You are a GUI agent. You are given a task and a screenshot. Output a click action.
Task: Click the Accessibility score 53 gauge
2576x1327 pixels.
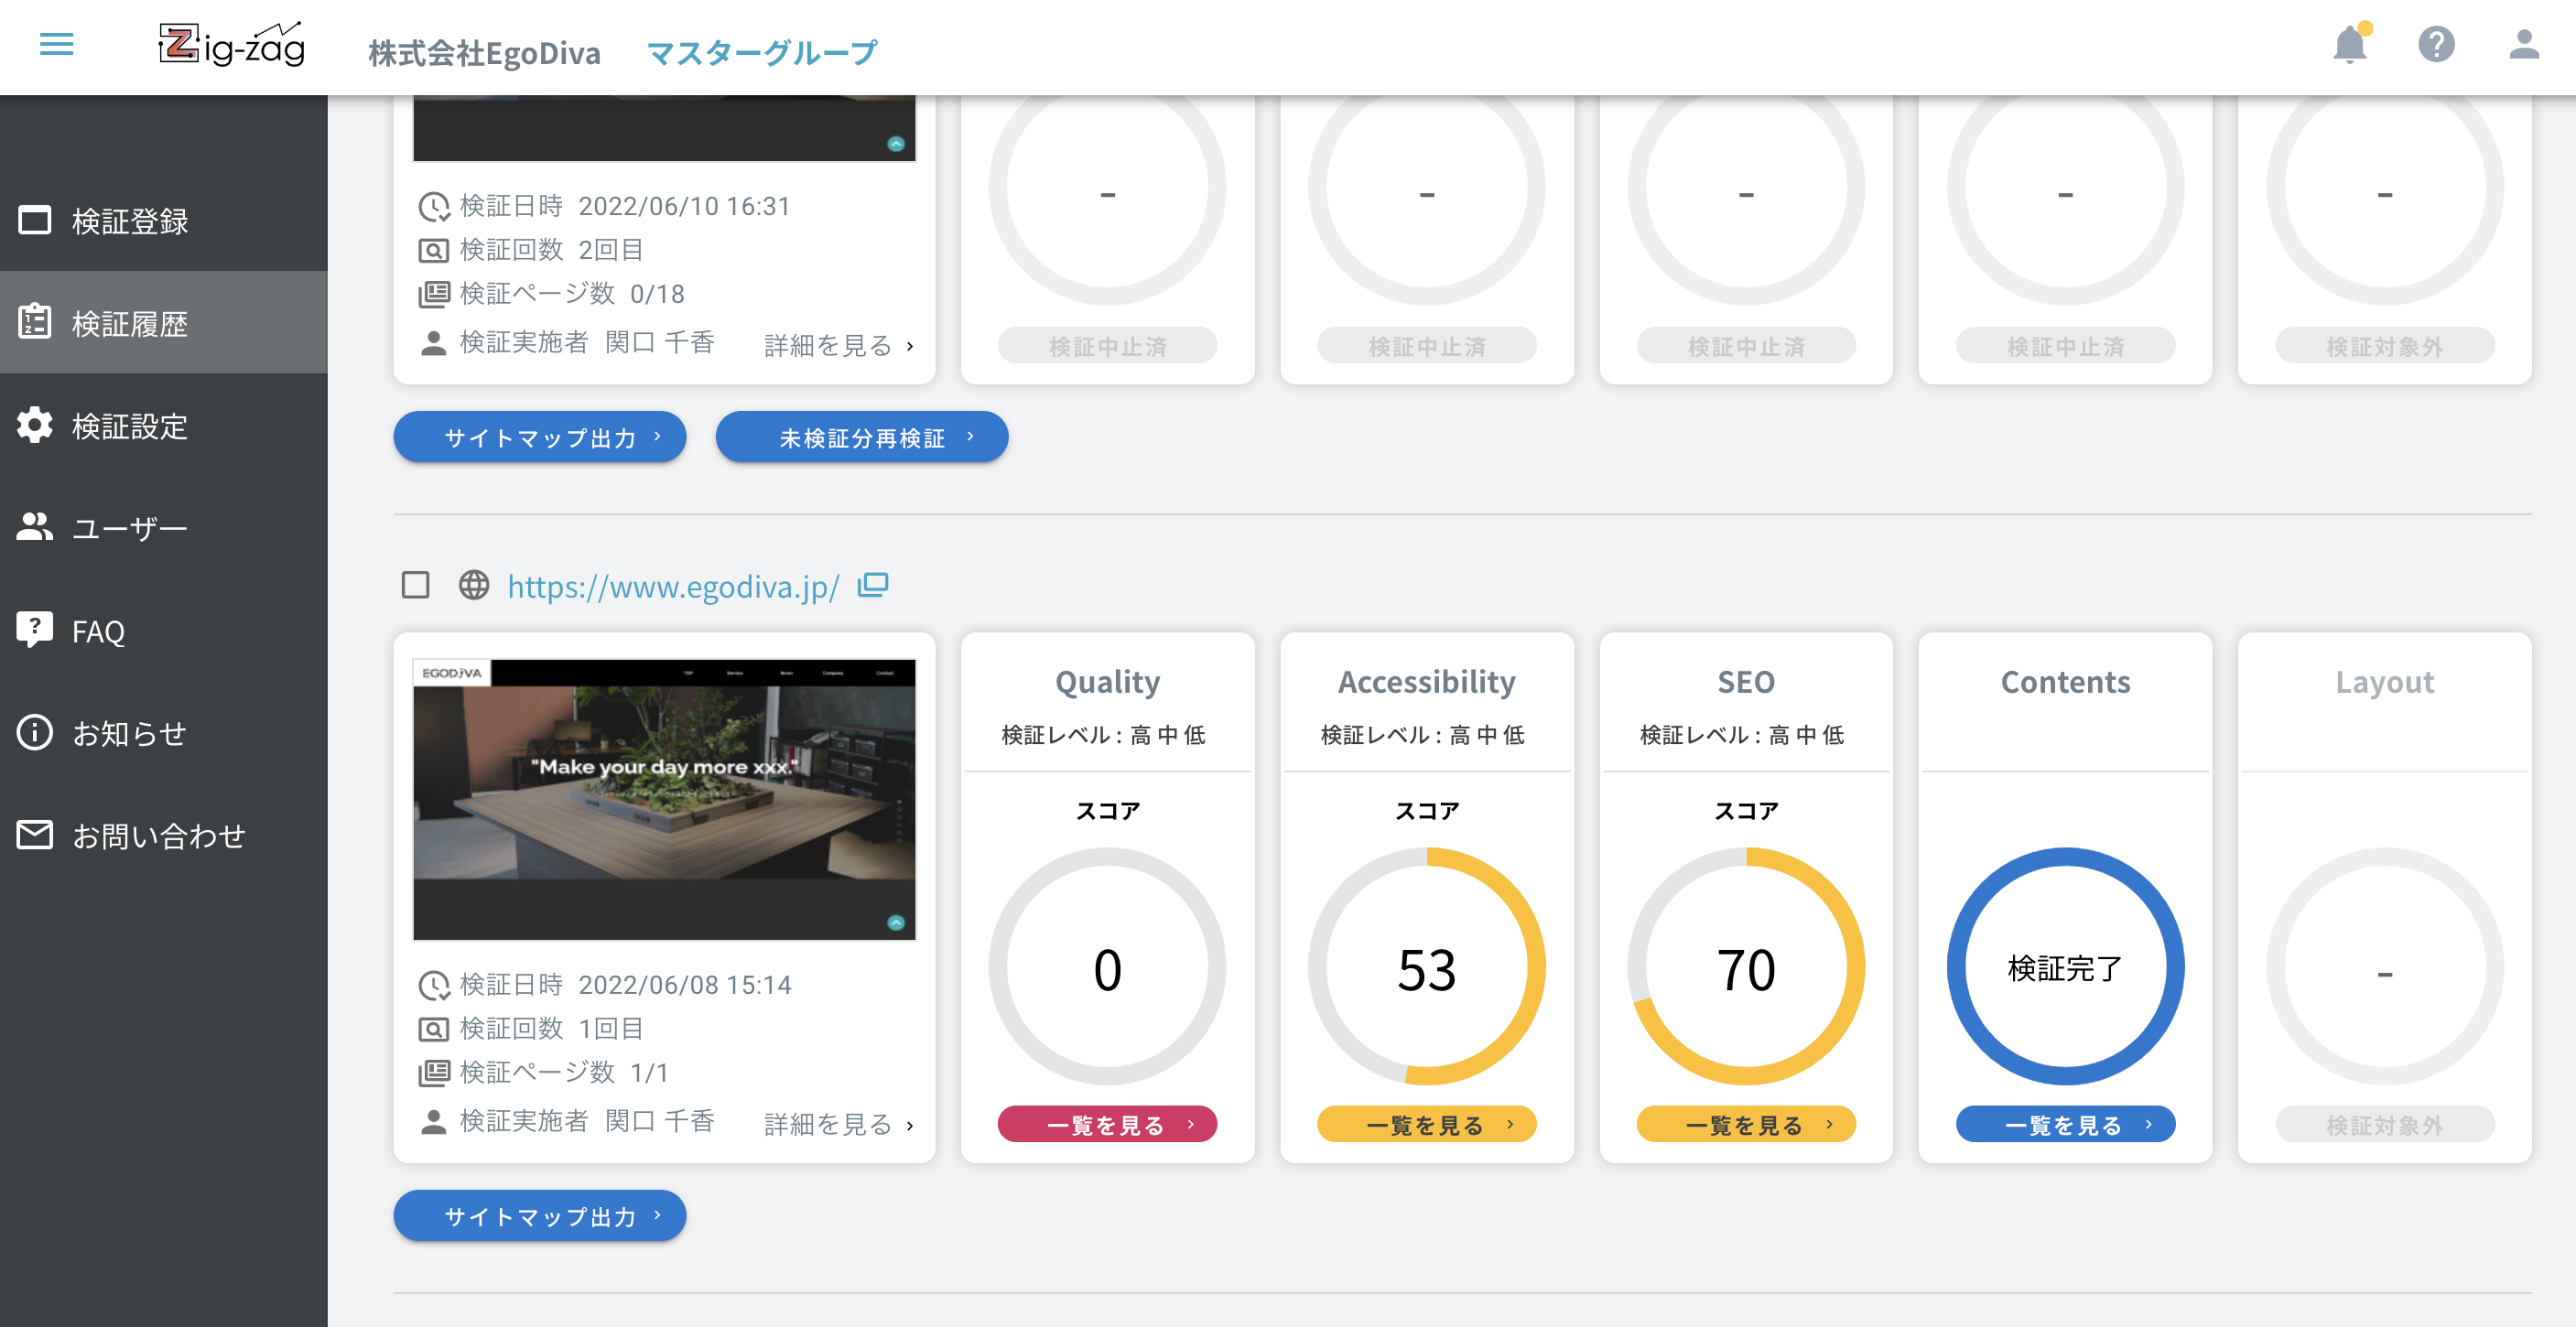click(x=1426, y=967)
